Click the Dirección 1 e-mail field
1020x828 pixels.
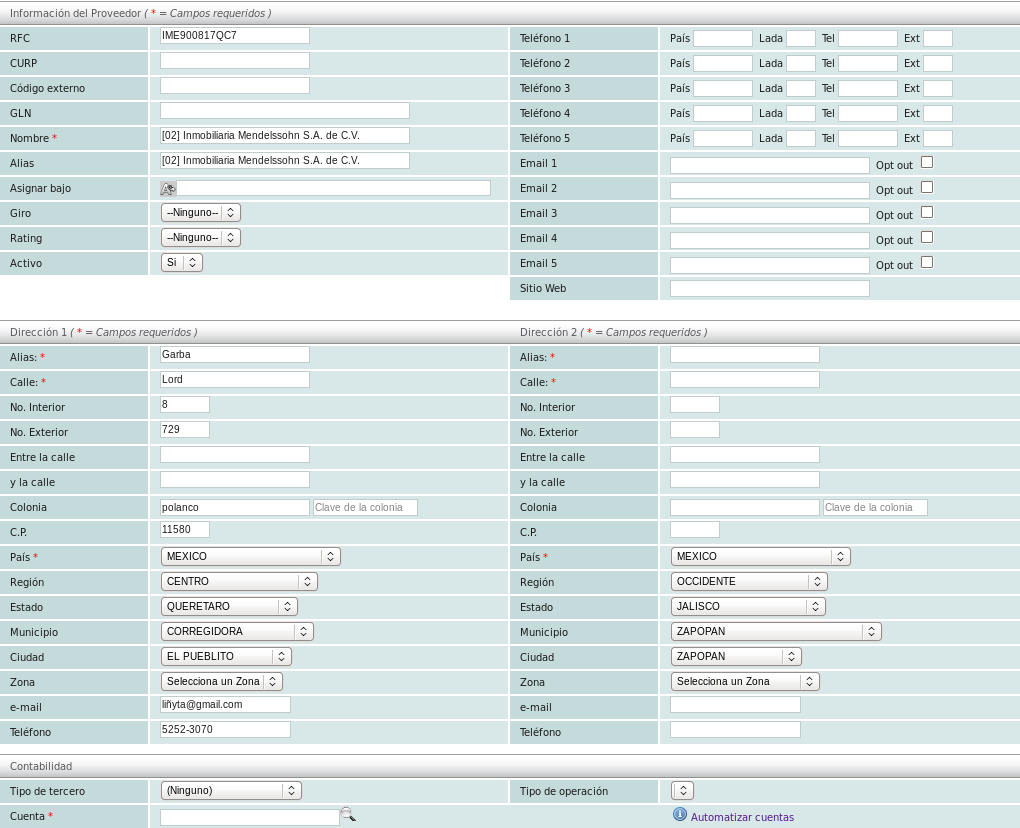(225, 705)
